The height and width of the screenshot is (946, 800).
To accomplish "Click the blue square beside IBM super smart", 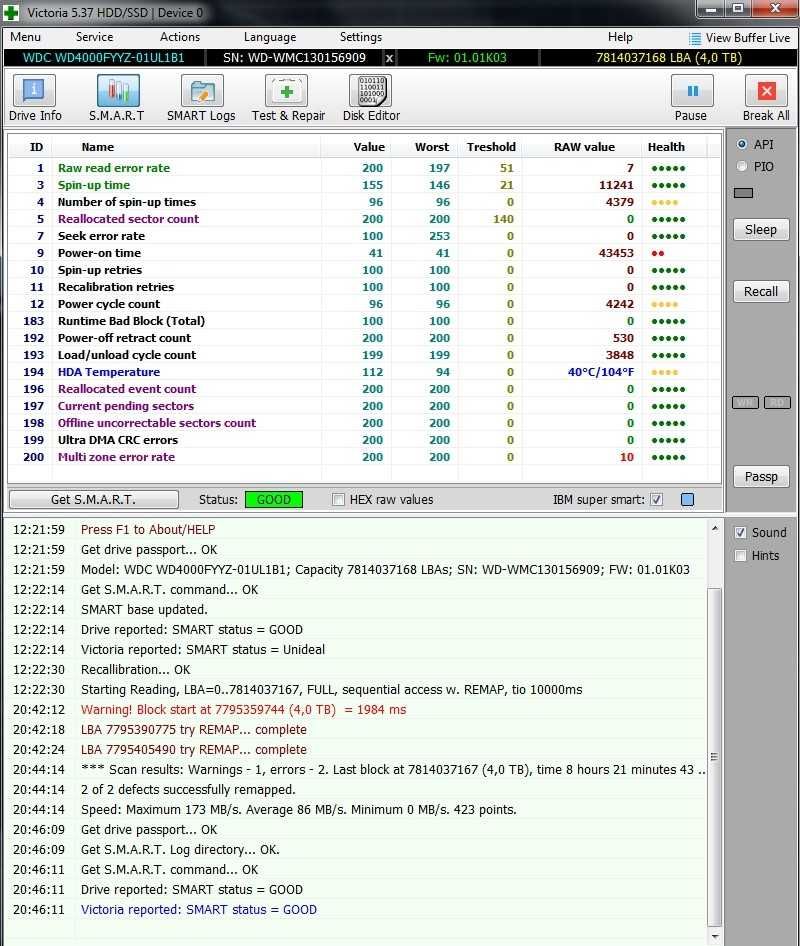I will point(687,500).
